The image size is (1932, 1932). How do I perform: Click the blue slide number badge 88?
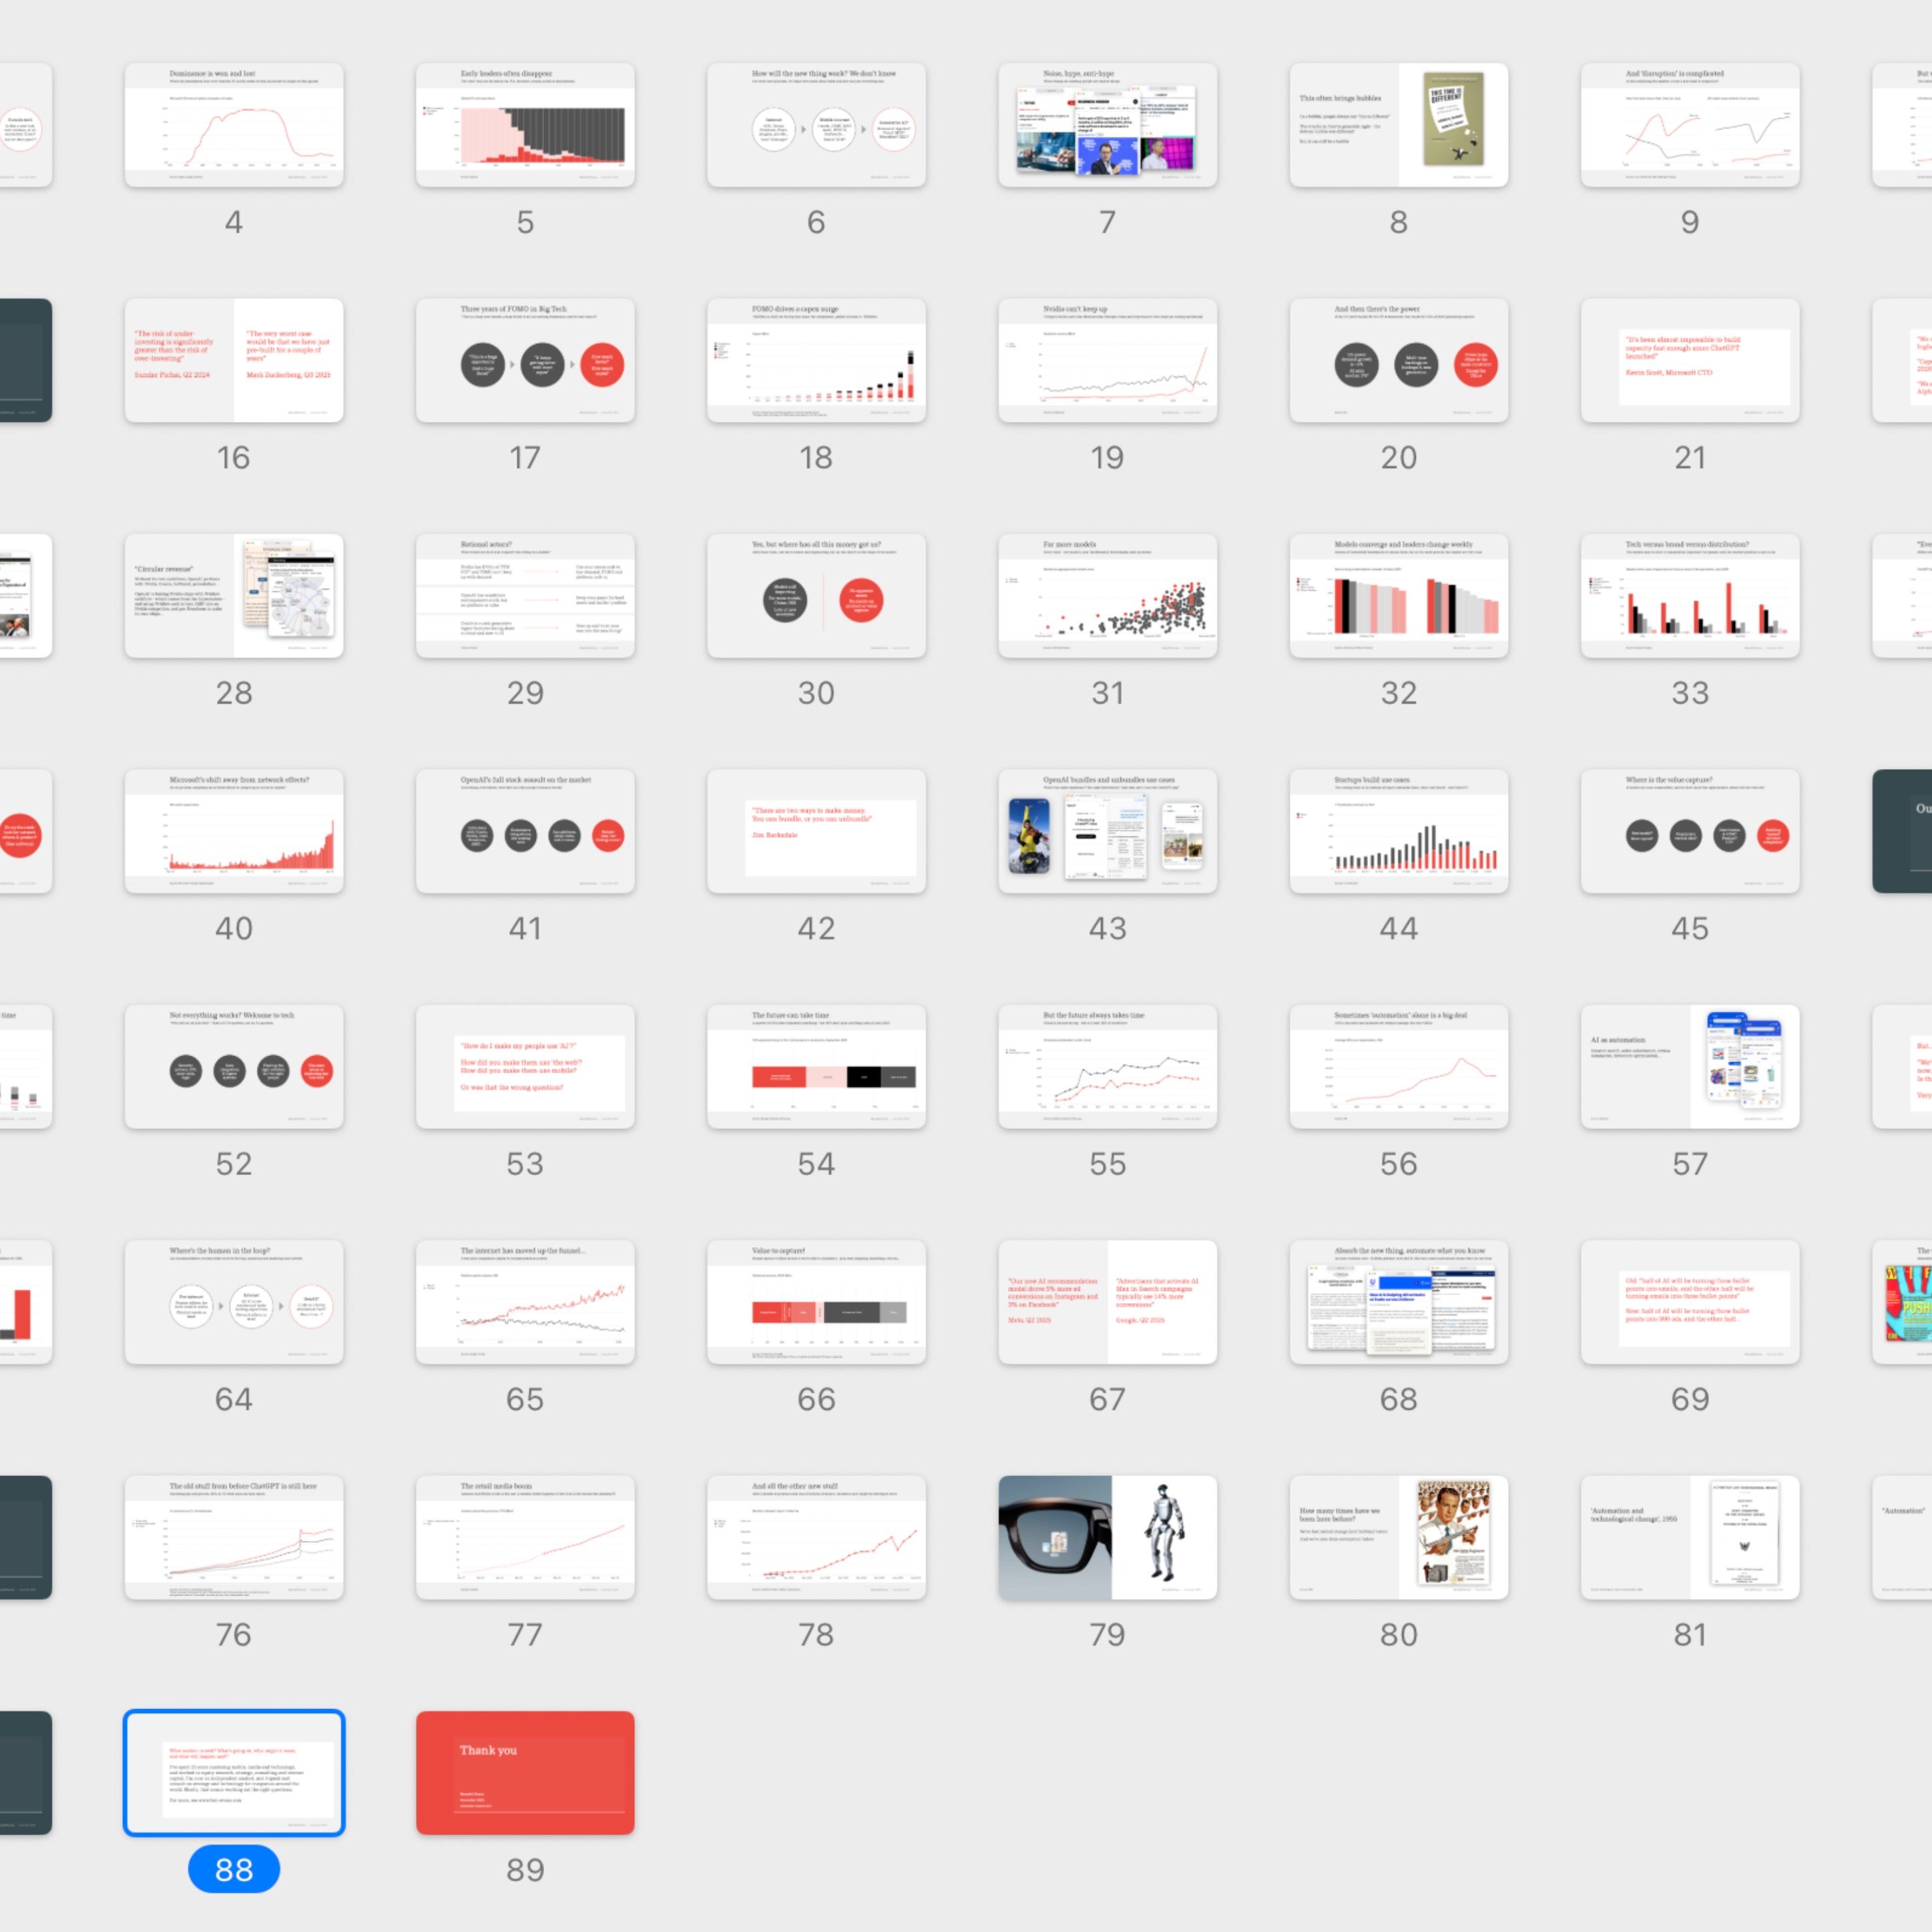tap(233, 1869)
